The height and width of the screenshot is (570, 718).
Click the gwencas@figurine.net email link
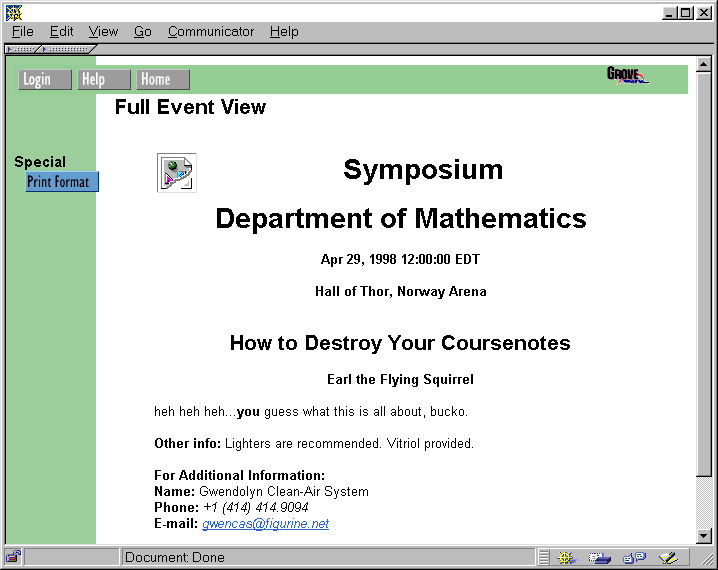265,524
